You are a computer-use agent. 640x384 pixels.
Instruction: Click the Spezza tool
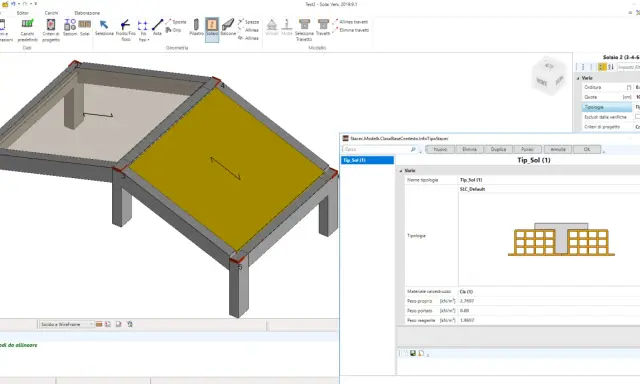249,22
